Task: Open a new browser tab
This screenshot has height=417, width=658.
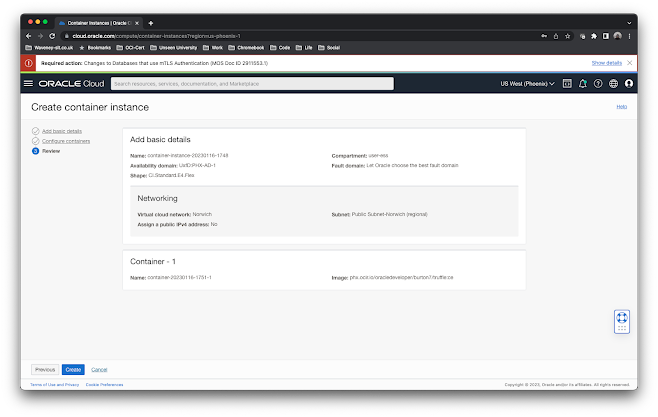Action: point(151,23)
